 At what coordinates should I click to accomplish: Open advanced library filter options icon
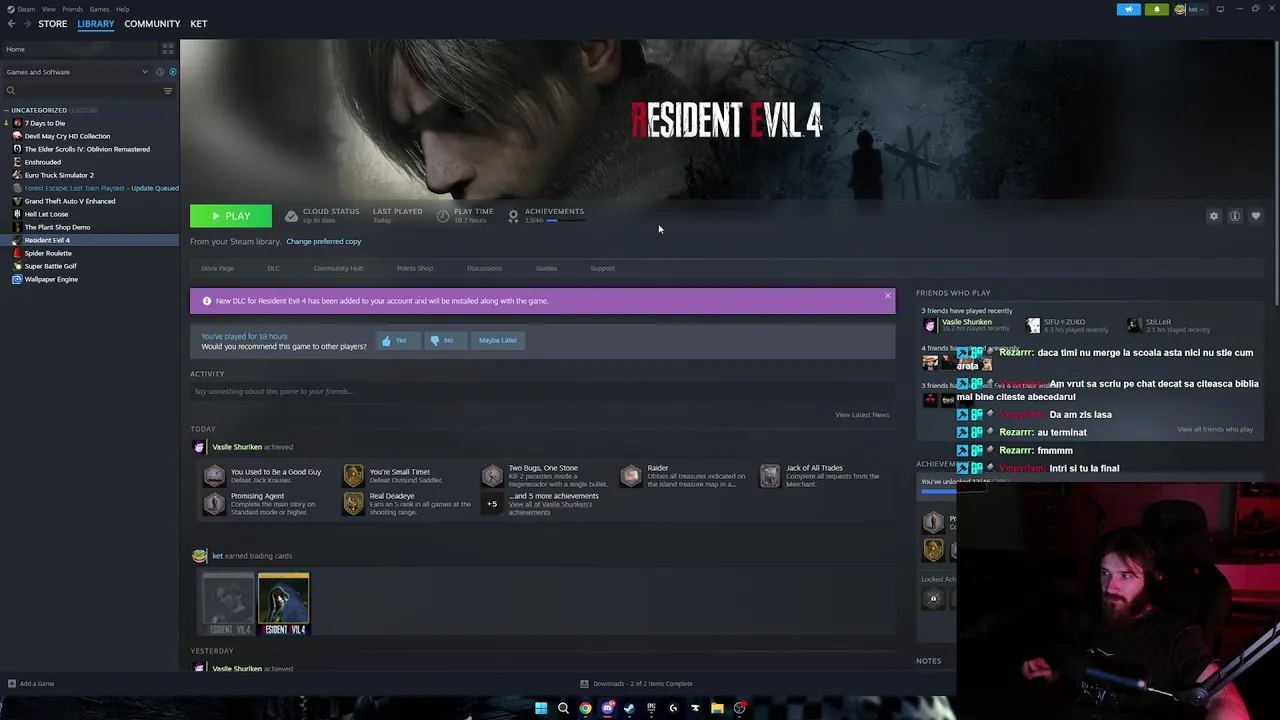pyautogui.click(x=168, y=91)
